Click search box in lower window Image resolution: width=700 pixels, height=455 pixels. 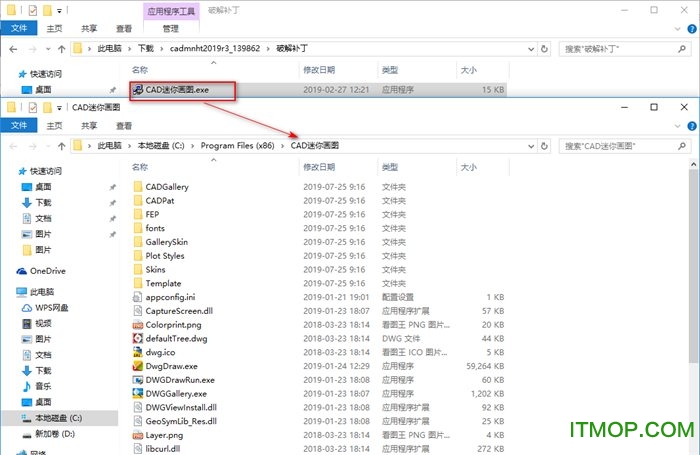[x=624, y=146]
